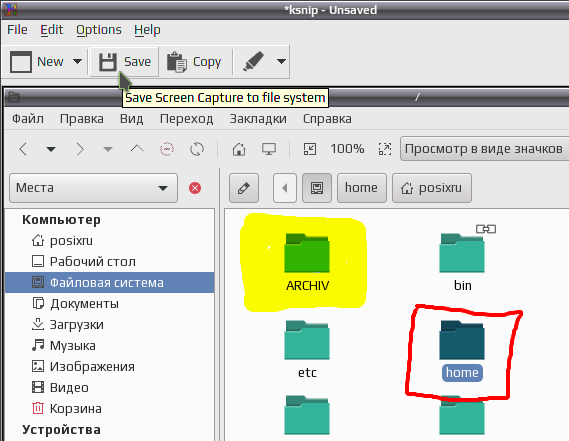Select Файловая система in the sidebar
The height and width of the screenshot is (441, 569).
tap(110, 283)
